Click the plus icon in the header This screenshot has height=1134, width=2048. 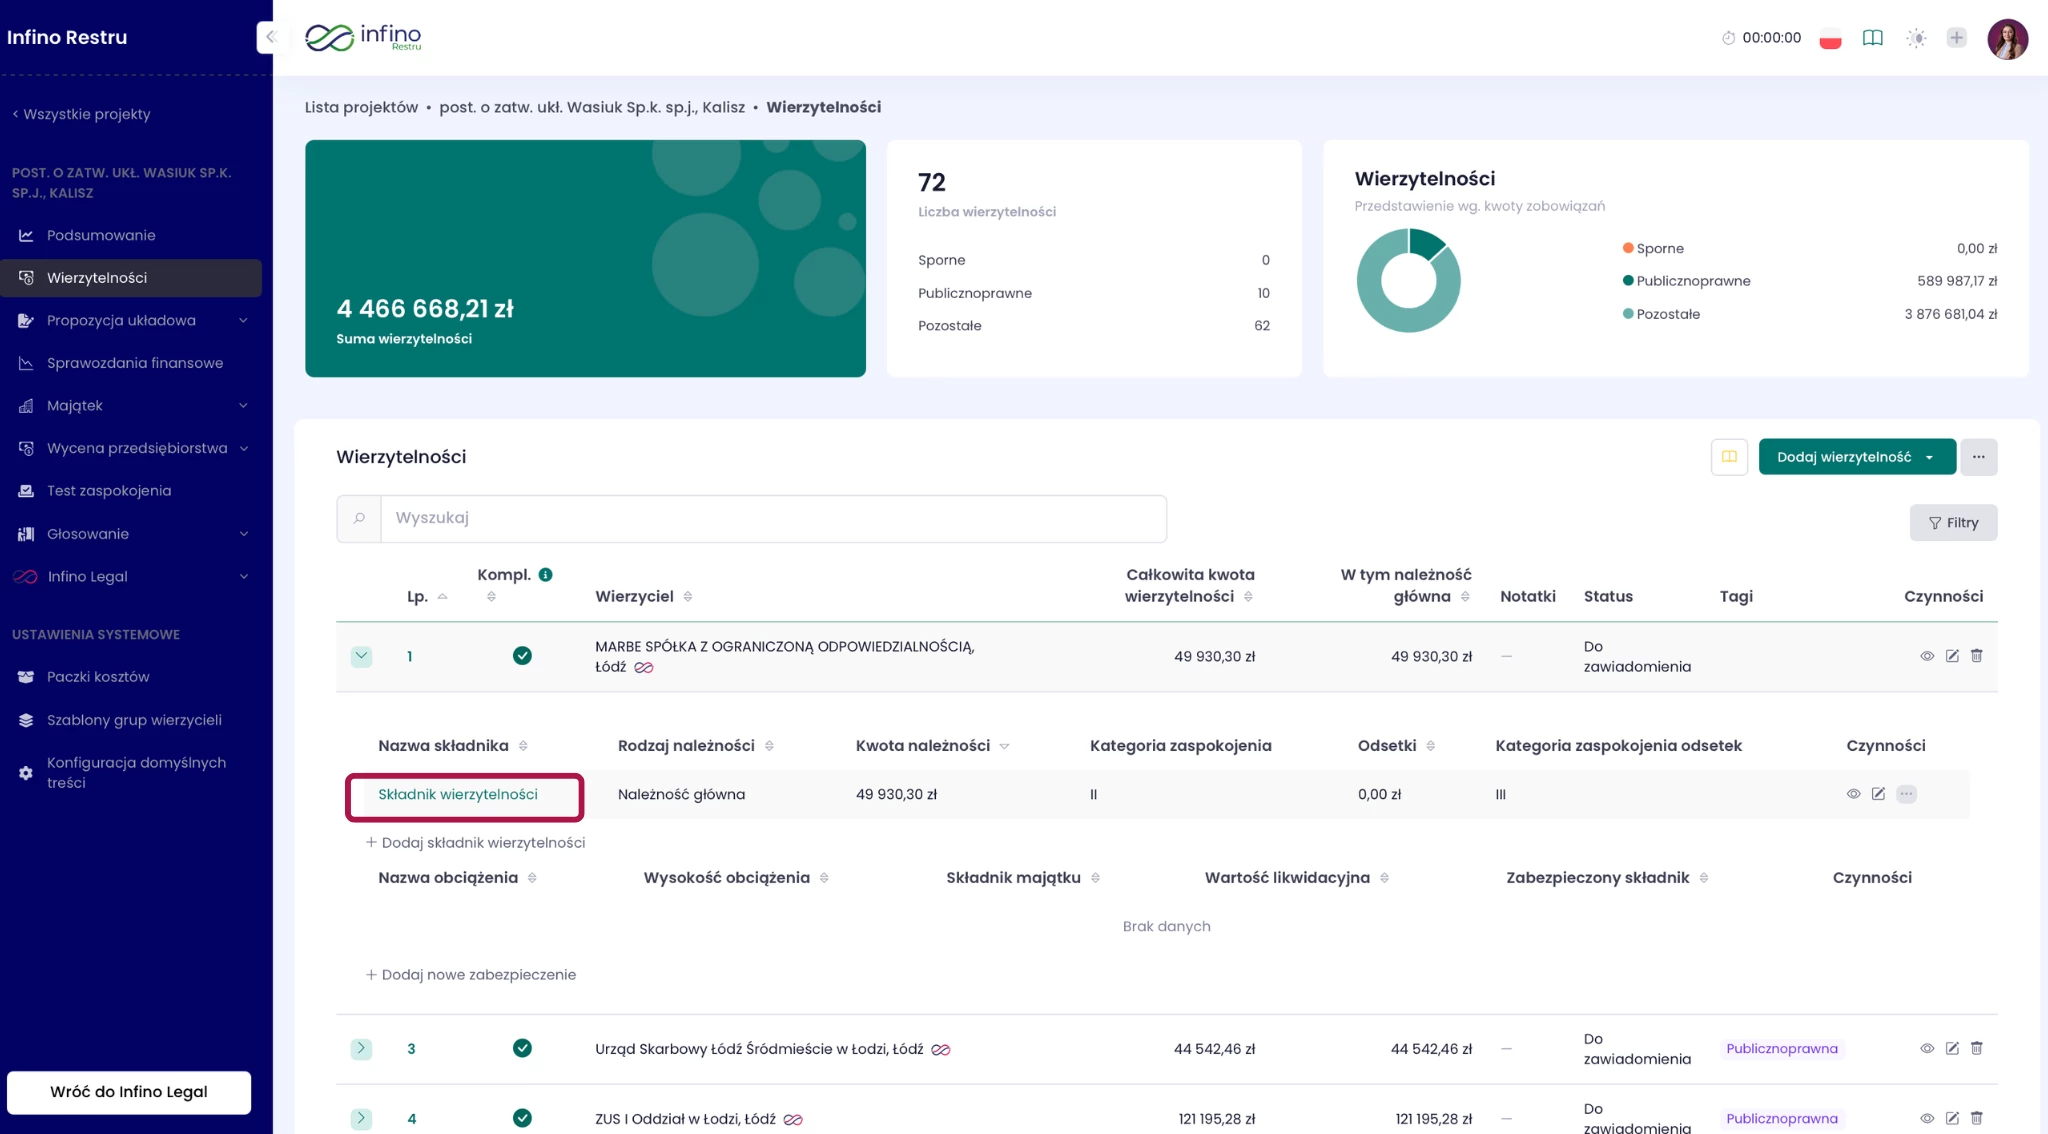click(1957, 37)
